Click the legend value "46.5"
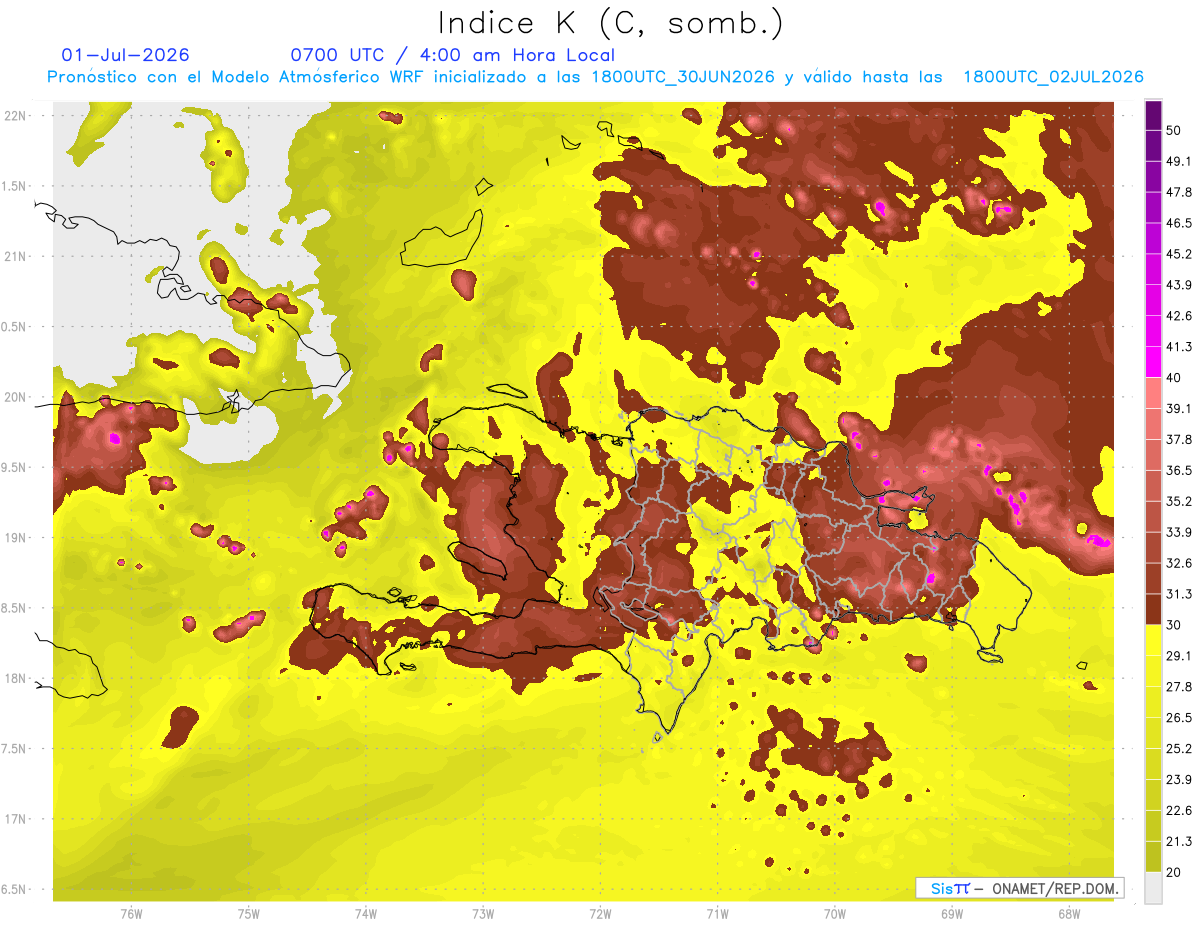 pos(1179,223)
